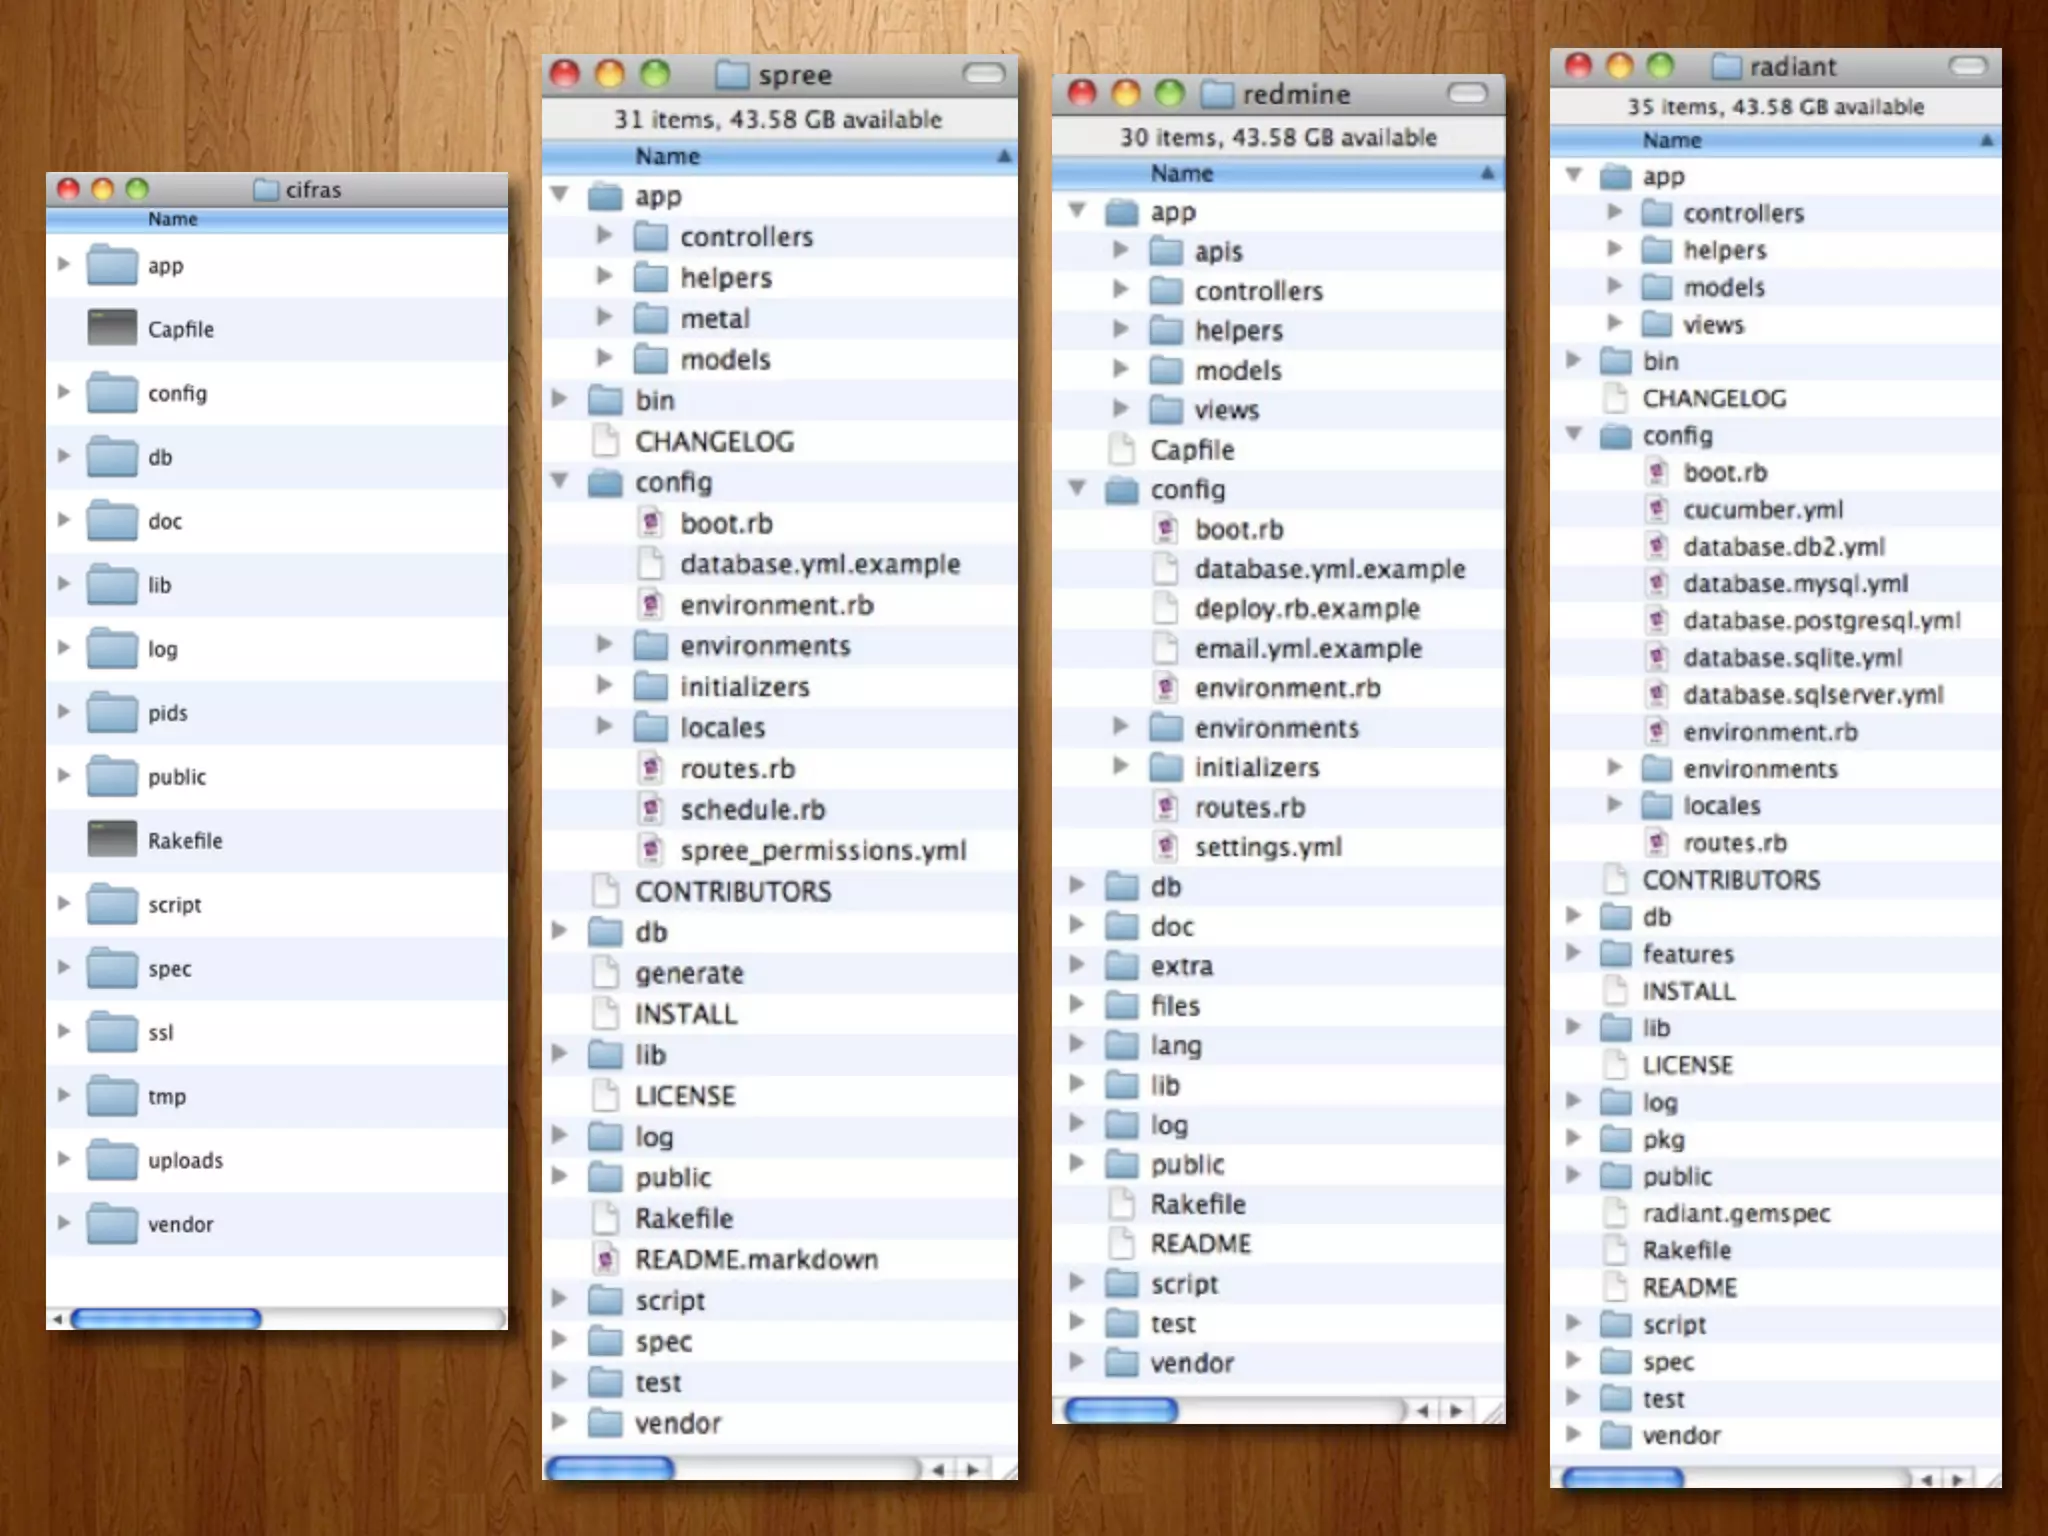Expand the features folder in radiant
Image resolution: width=2048 pixels, height=1536 pixels.
click(1573, 953)
